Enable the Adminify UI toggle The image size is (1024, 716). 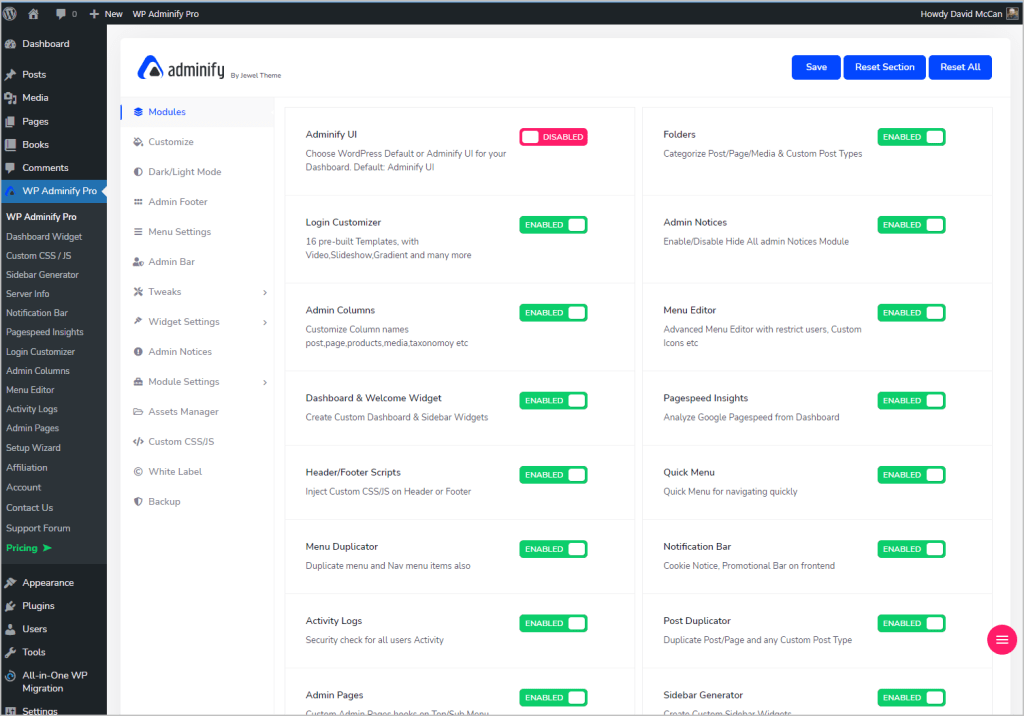pos(553,137)
